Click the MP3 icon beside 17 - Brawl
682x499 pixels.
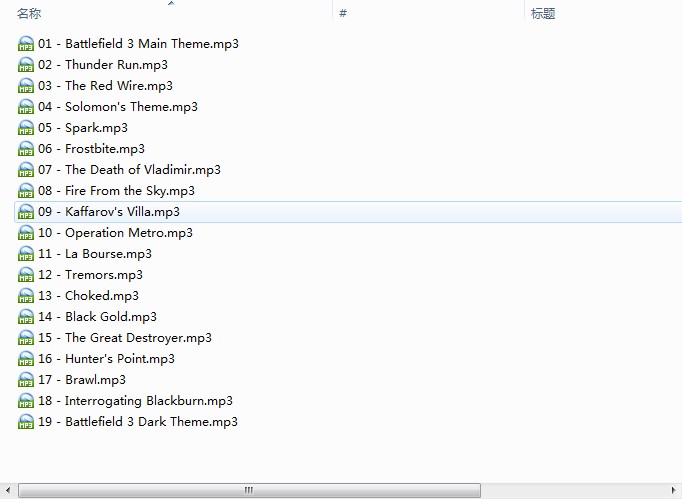[x=26, y=380]
